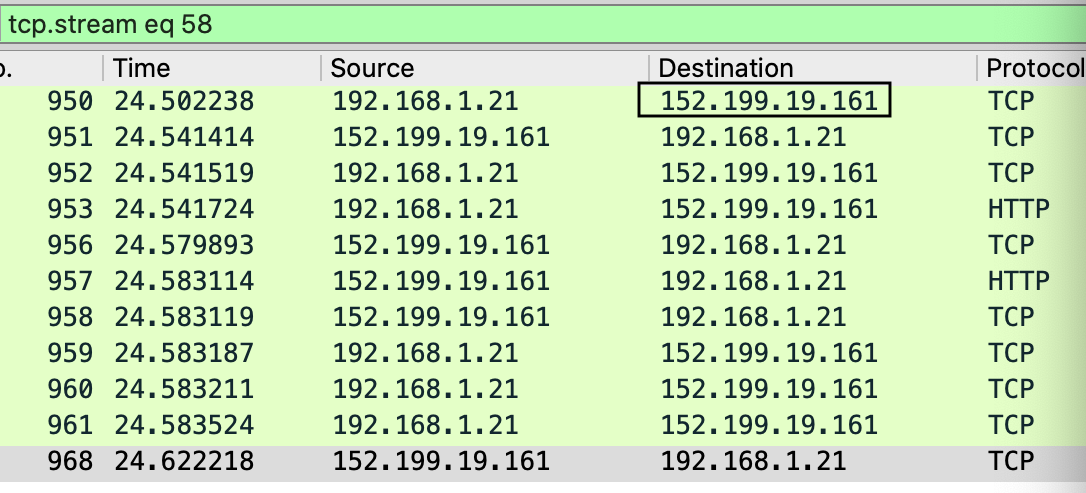The image size is (1086, 493).
Task: Sort packets by the Protocol column header
Action: point(1032,68)
